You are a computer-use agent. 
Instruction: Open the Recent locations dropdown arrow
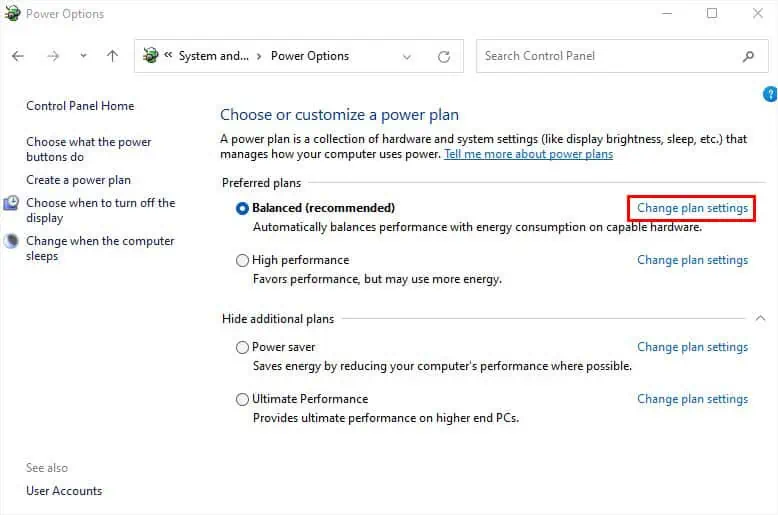click(83, 57)
